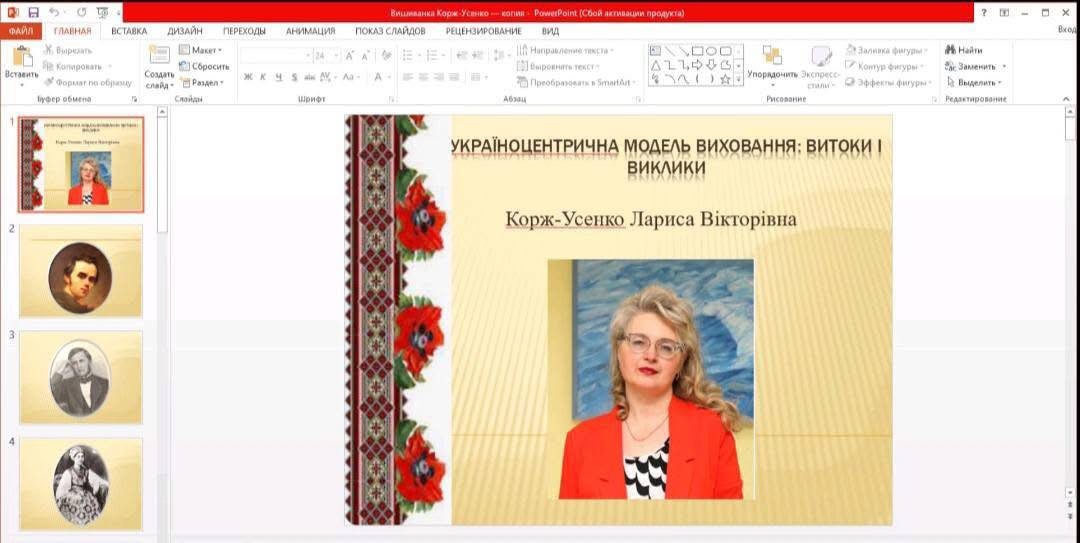Switch to the ВСТАВКА ribbon tab

[129, 31]
